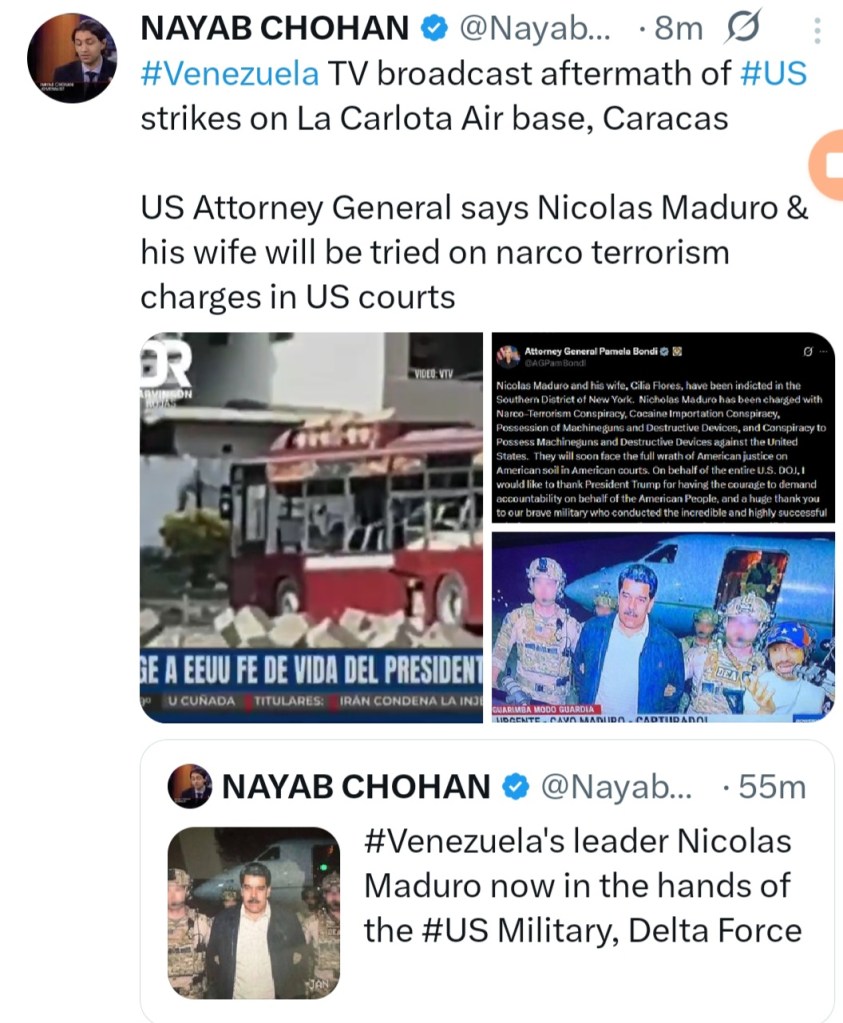Click the @Nayab... handle in the quoted post
This screenshot has height=1023, width=843.
point(616,787)
